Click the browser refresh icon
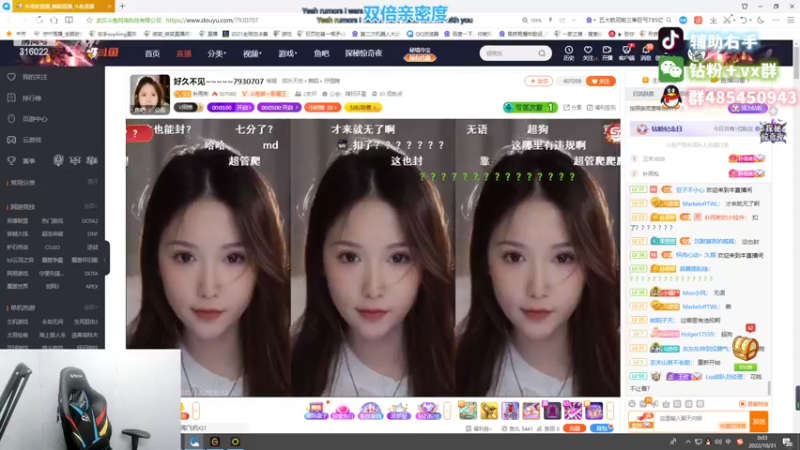The width and height of the screenshot is (800, 450). 39,20
